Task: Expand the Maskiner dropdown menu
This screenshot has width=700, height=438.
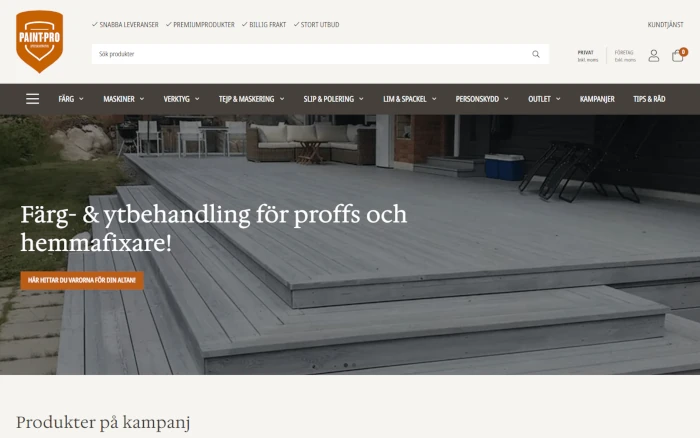Action: click(124, 99)
